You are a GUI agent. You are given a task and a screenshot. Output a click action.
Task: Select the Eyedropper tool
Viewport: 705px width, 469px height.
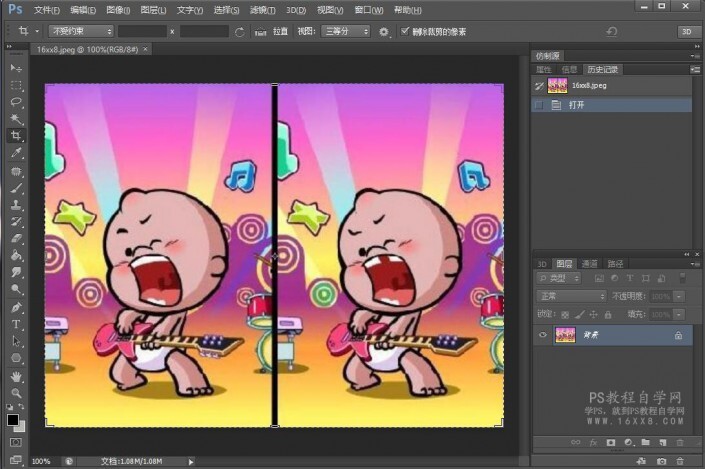pos(16,153)
